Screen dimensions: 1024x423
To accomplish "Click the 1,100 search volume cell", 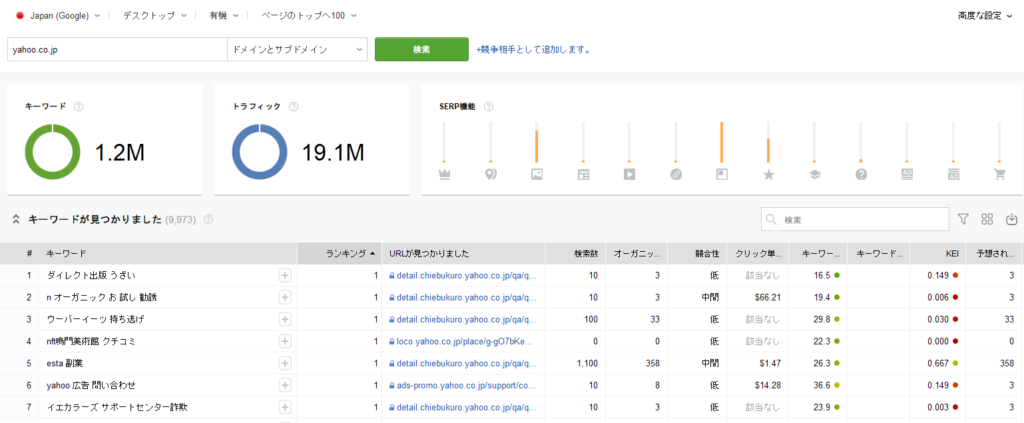I will tap(586, 363).
